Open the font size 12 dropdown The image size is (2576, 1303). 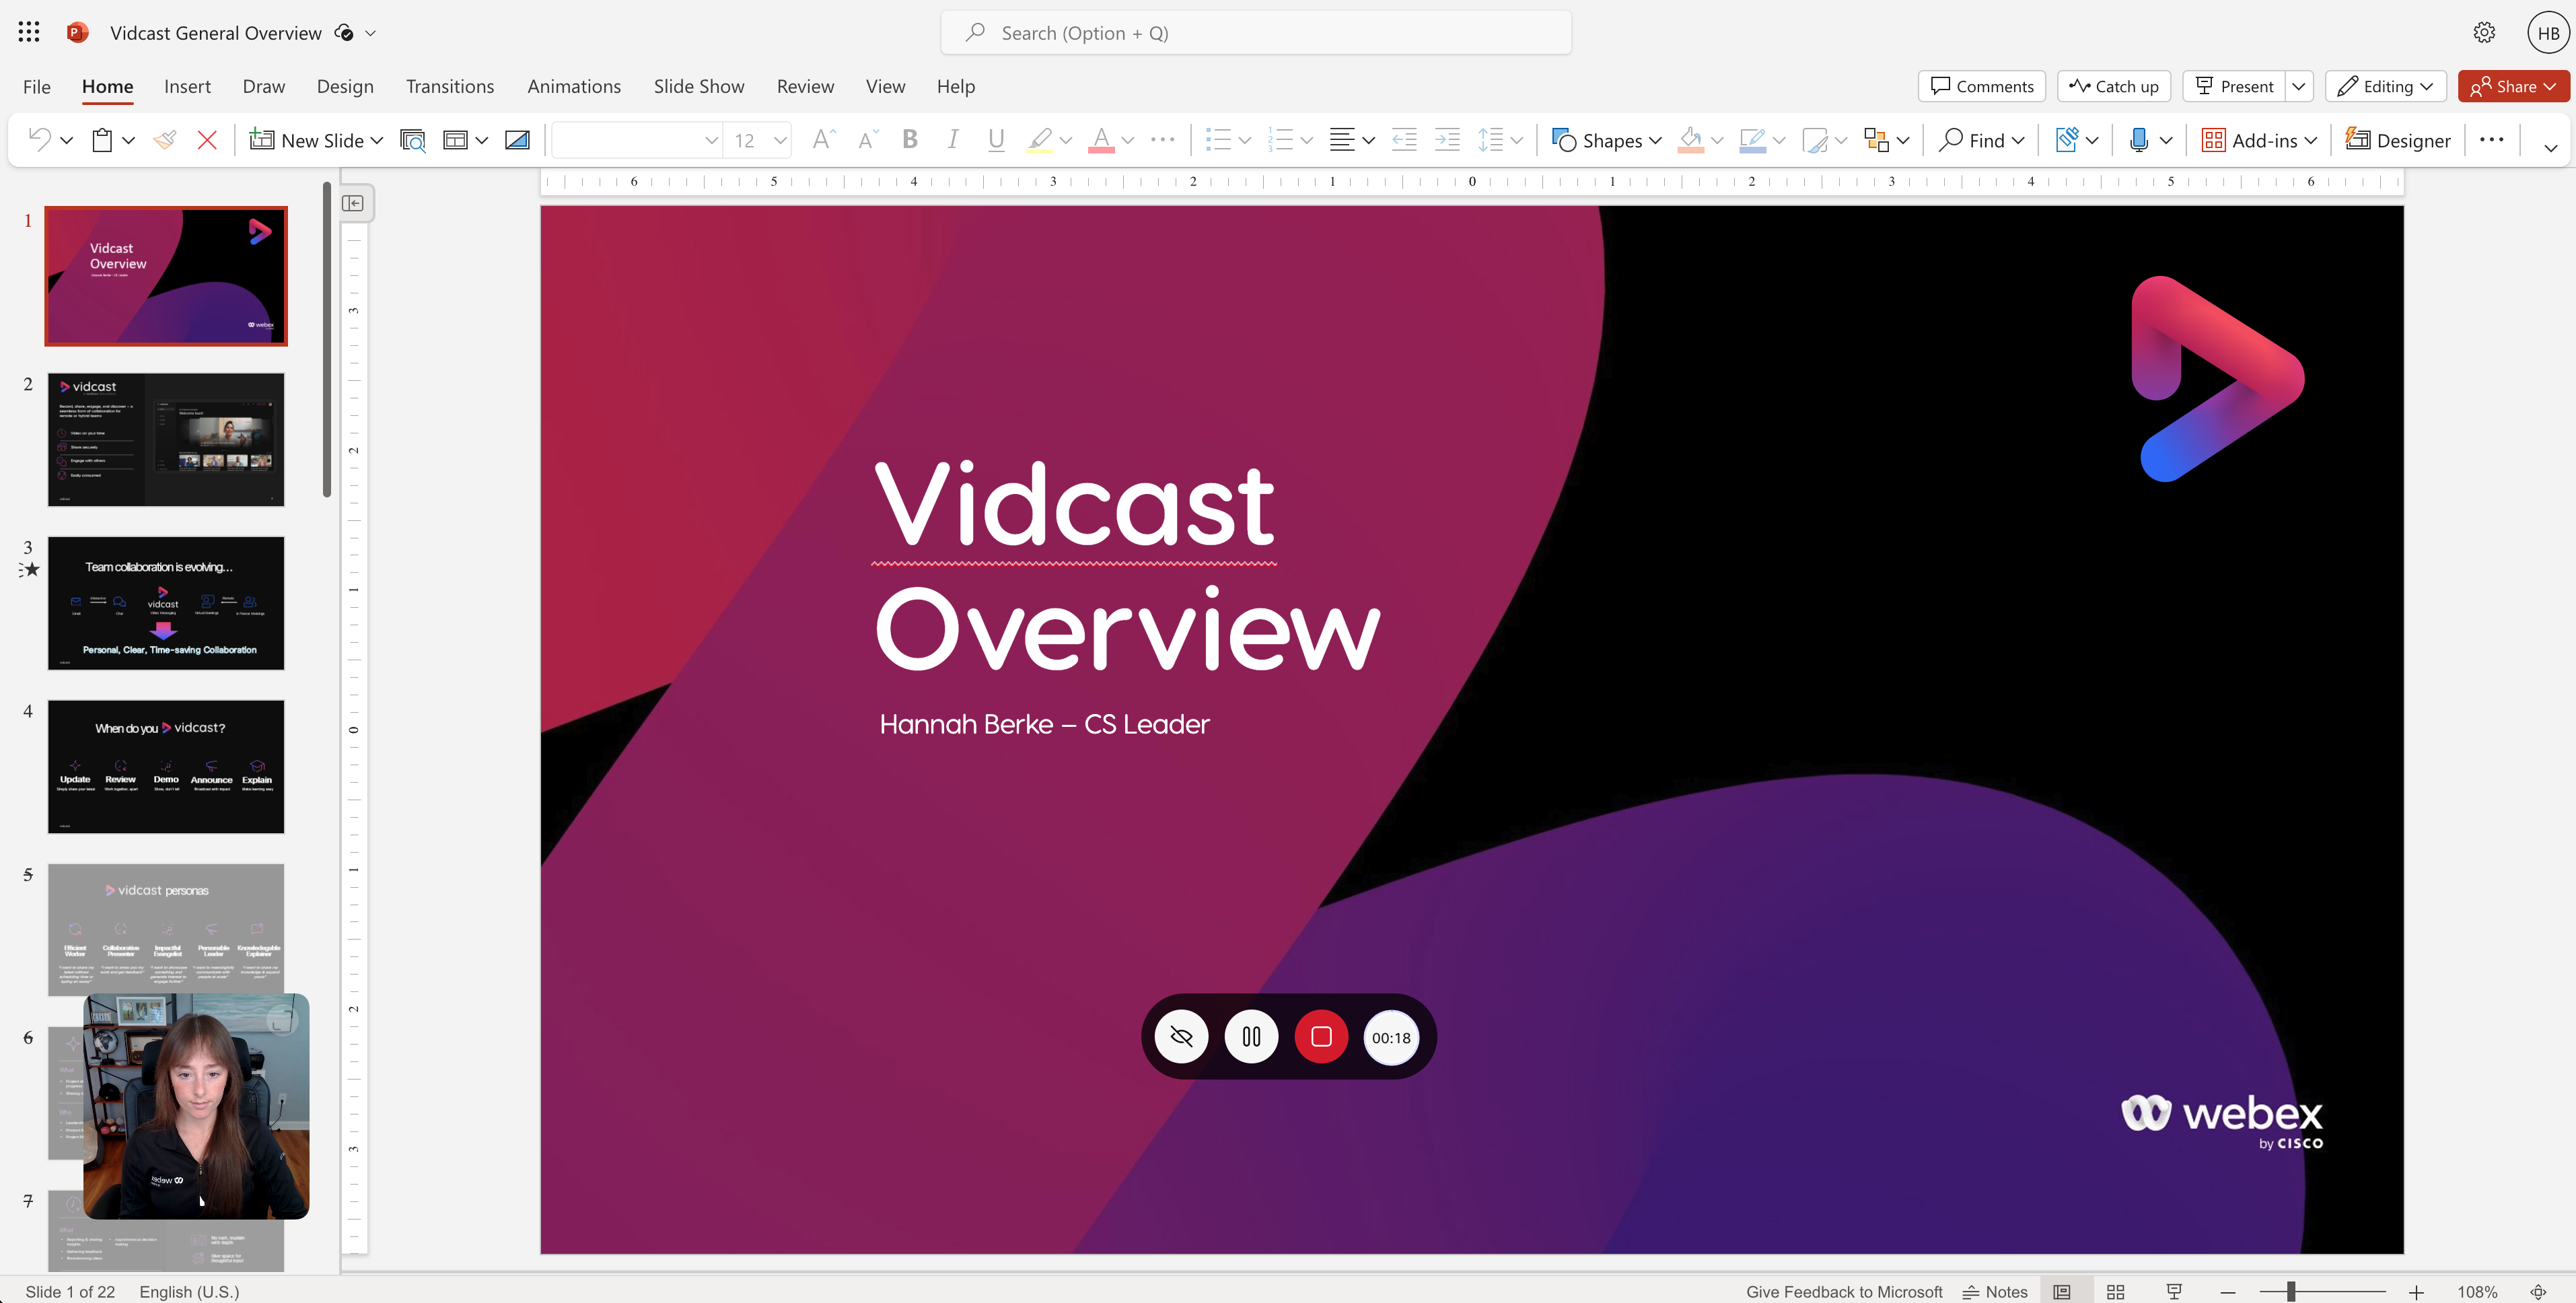781,140
